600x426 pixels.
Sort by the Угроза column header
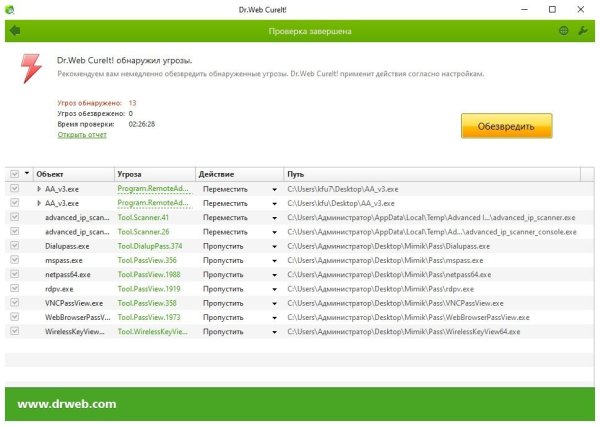click(x=155, y=174)
